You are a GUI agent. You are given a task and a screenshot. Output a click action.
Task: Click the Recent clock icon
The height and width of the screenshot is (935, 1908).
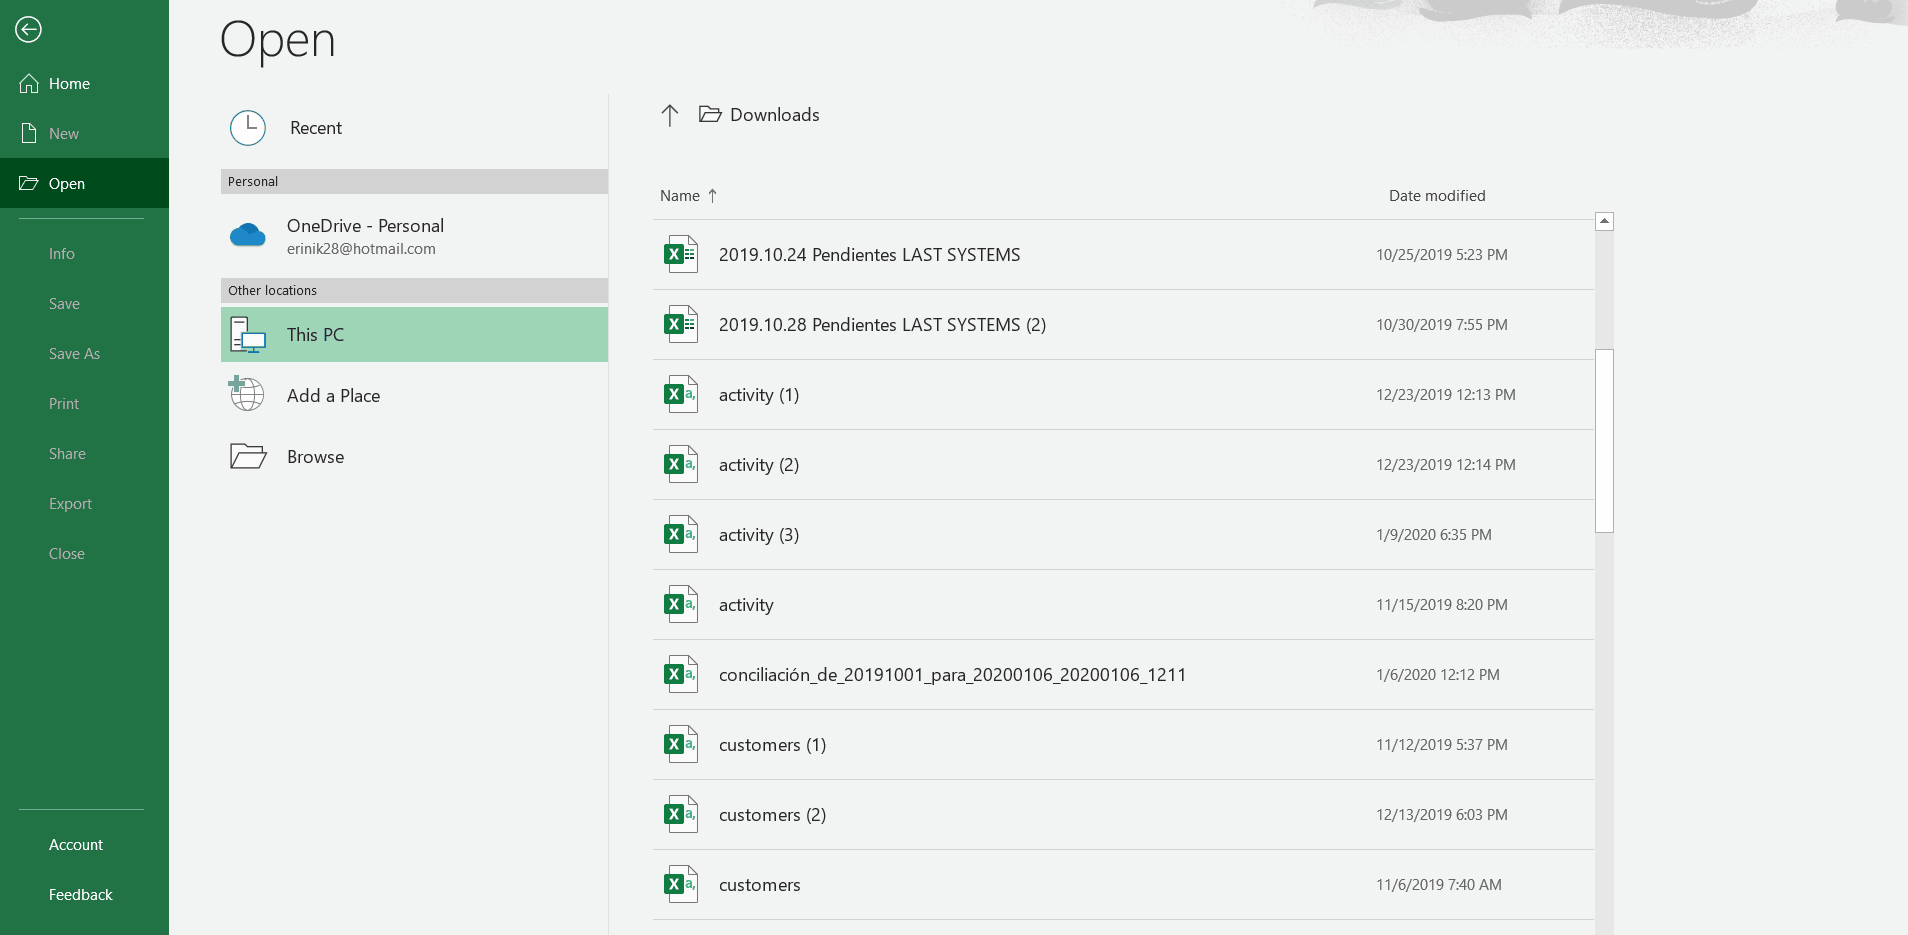coord(247,127)
